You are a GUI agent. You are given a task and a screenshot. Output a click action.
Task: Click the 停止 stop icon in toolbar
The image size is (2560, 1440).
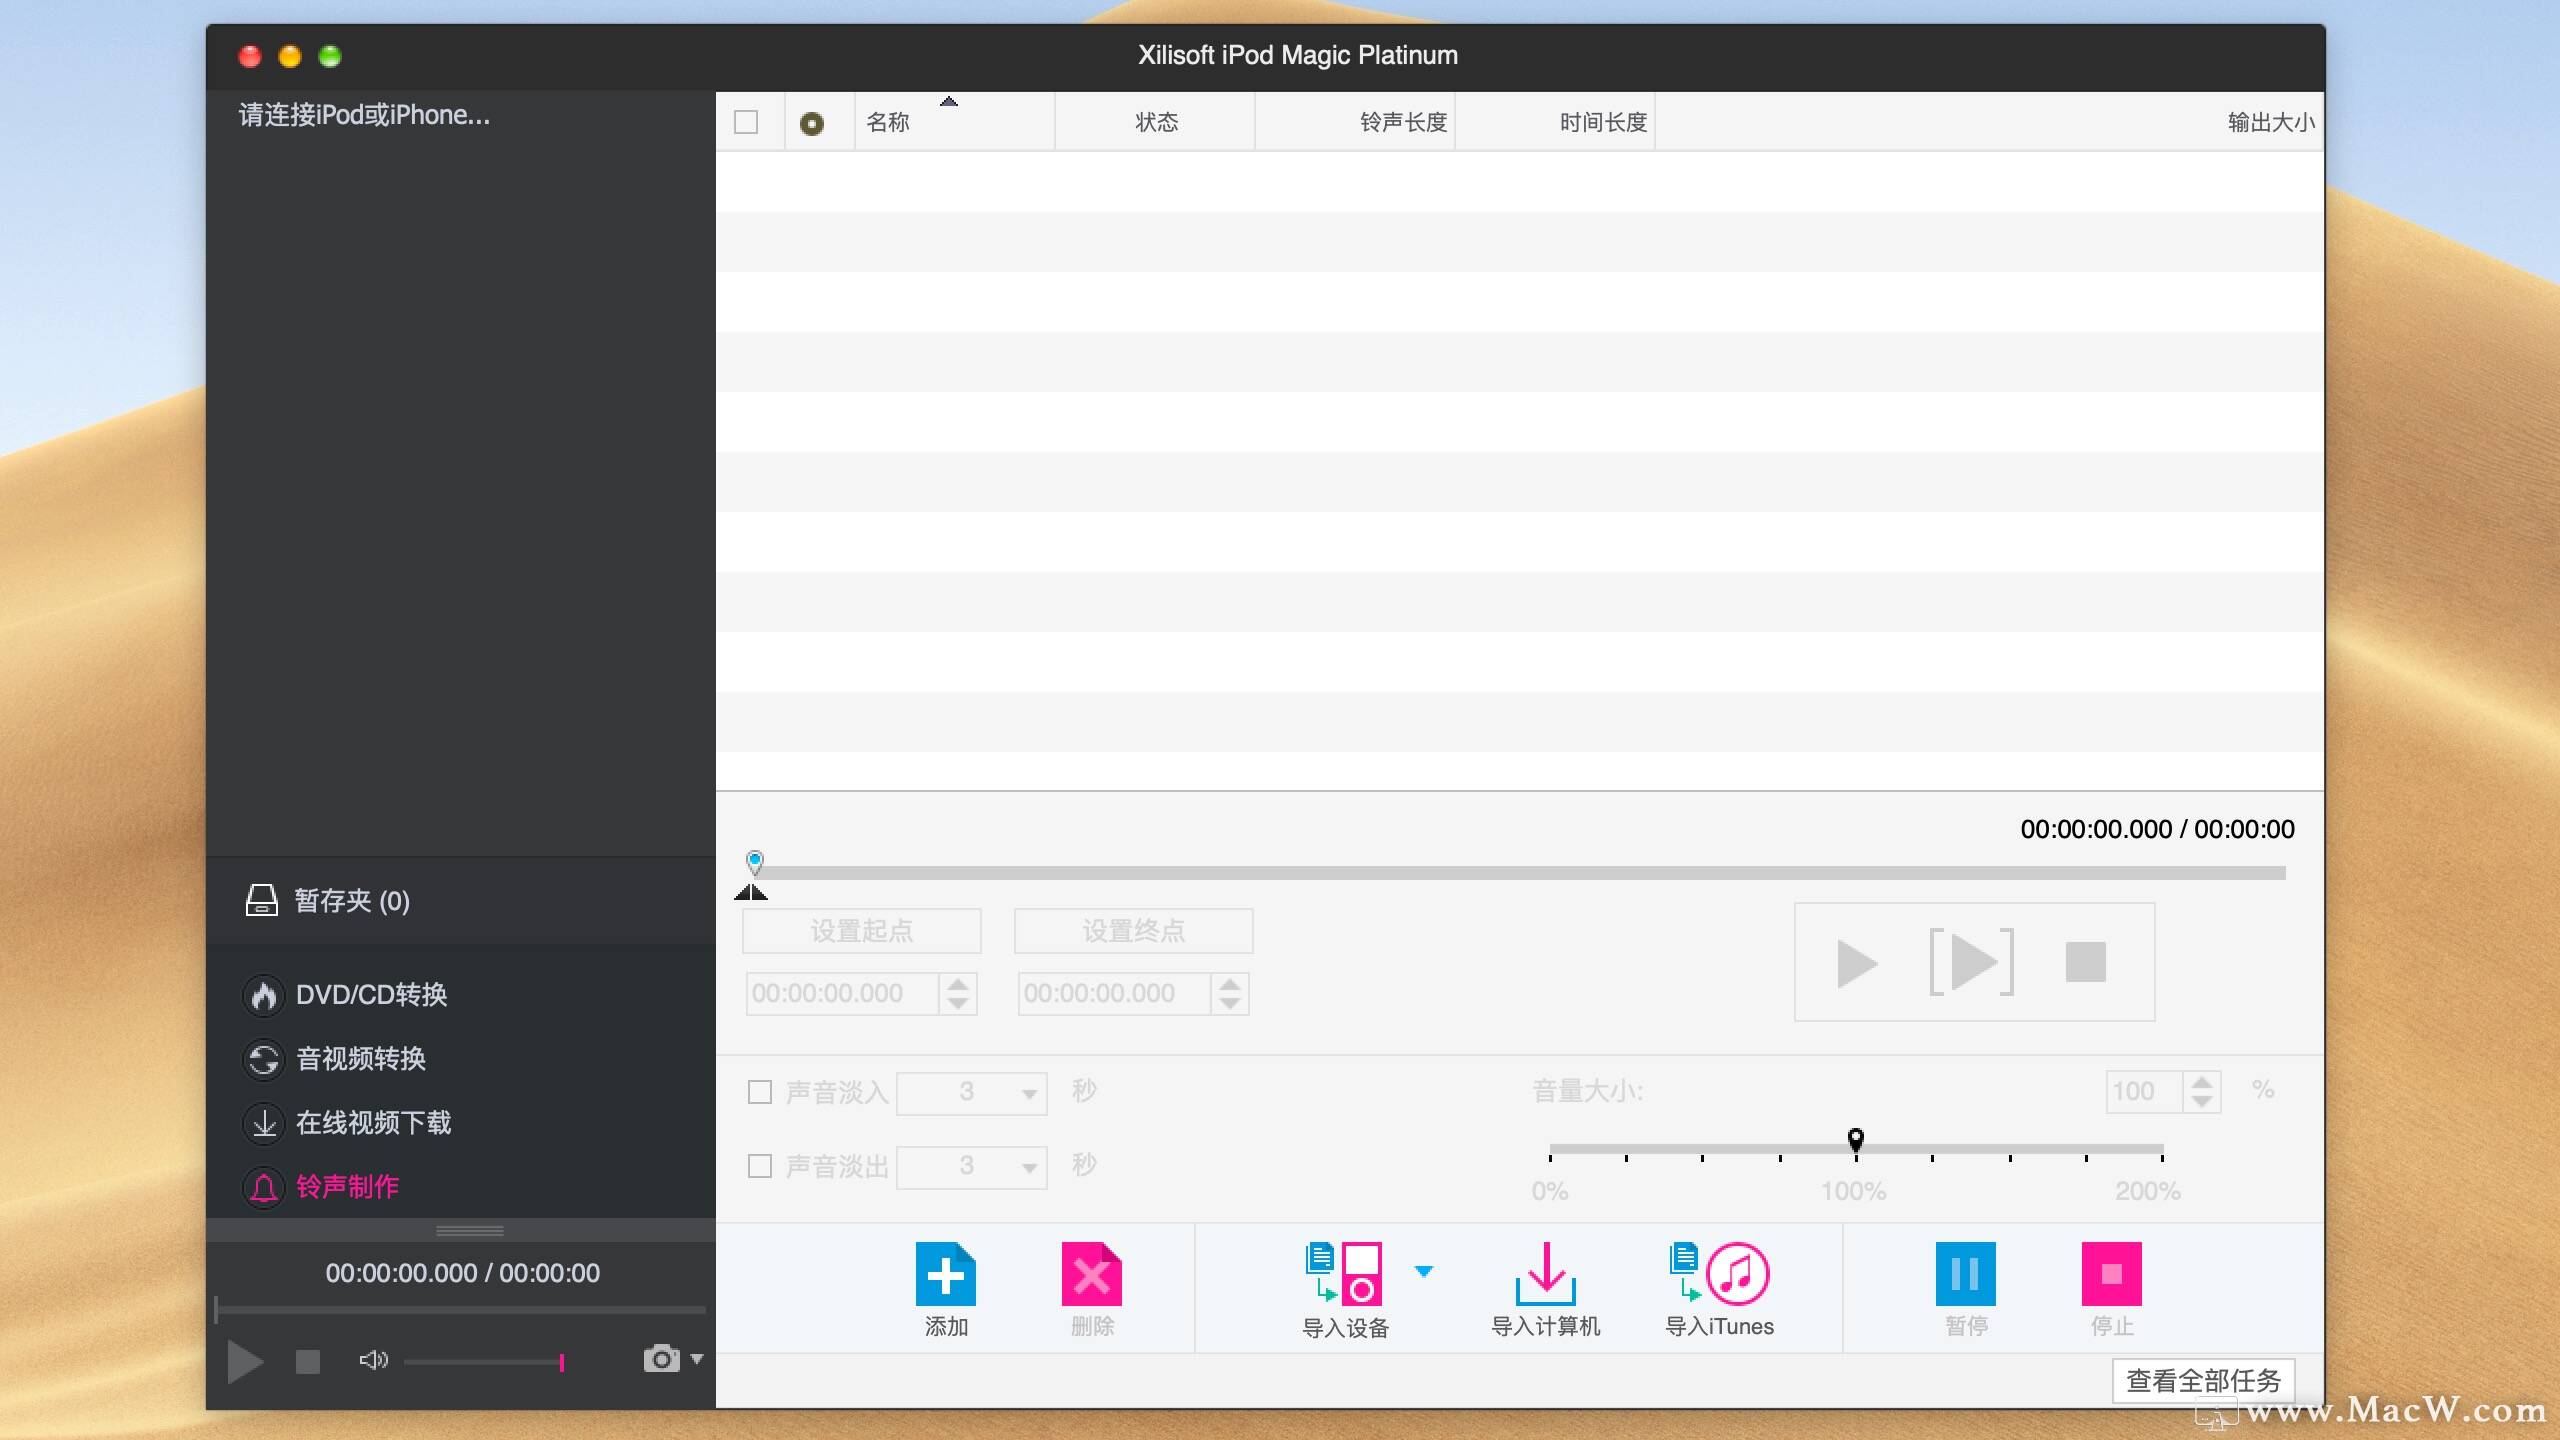pos(2111,1273)
